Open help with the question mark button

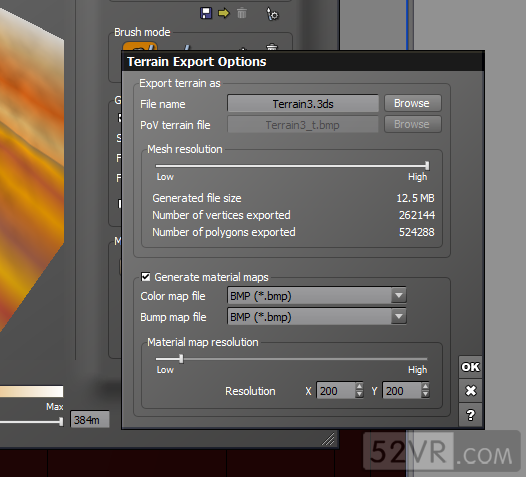[470, 415]
